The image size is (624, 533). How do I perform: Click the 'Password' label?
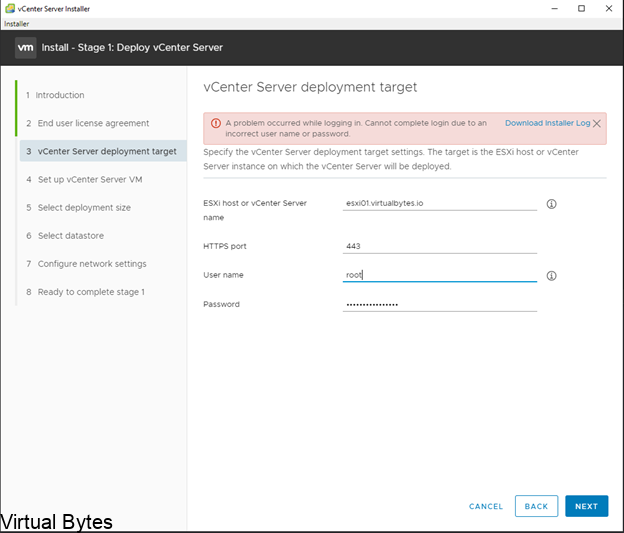coord(221,304)
